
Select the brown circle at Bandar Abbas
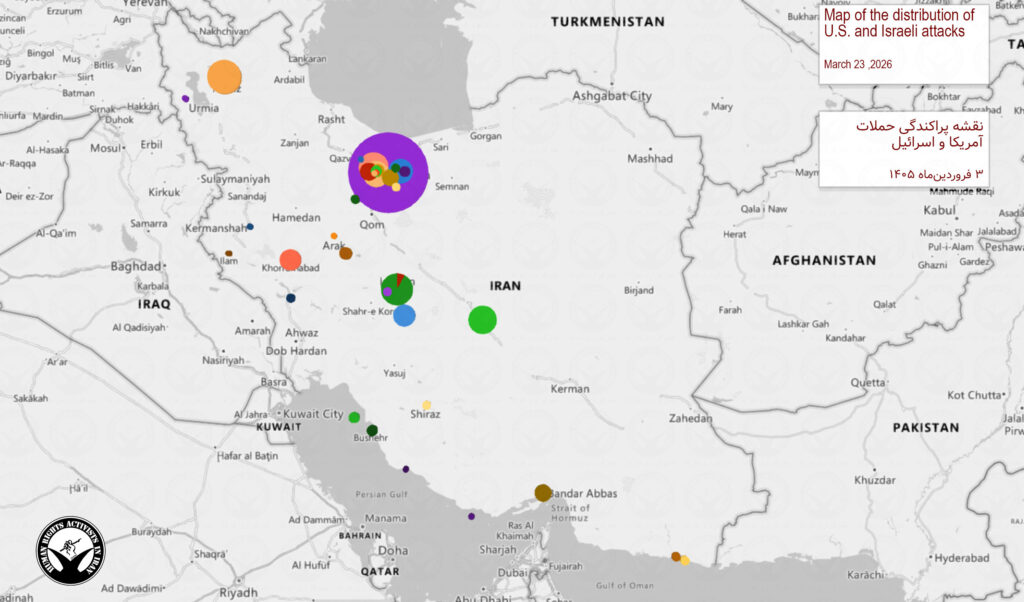[x=542, y=492]
